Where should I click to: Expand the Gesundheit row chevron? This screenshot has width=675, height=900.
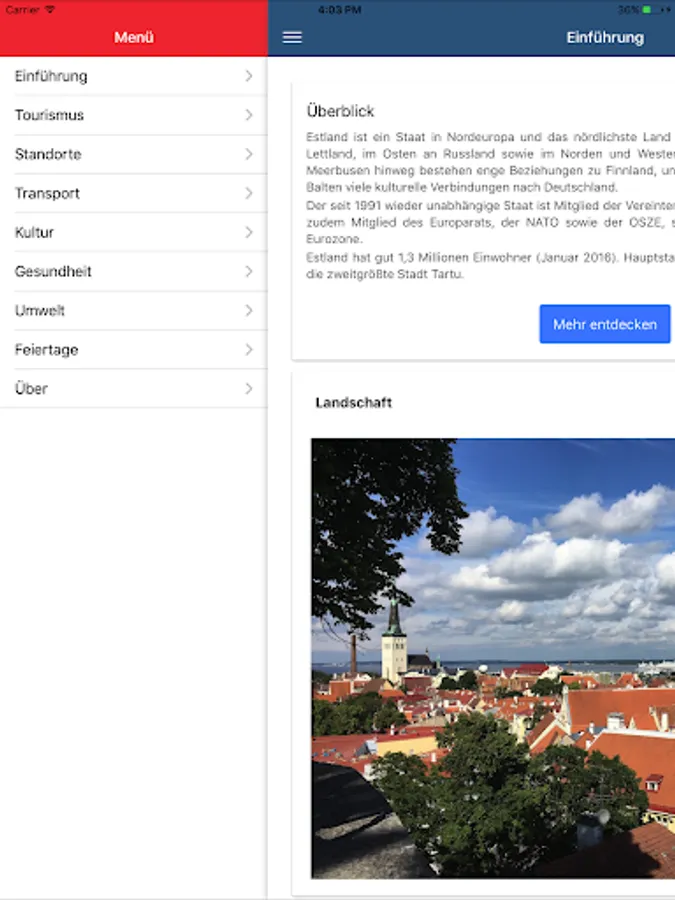coord(249,271)
